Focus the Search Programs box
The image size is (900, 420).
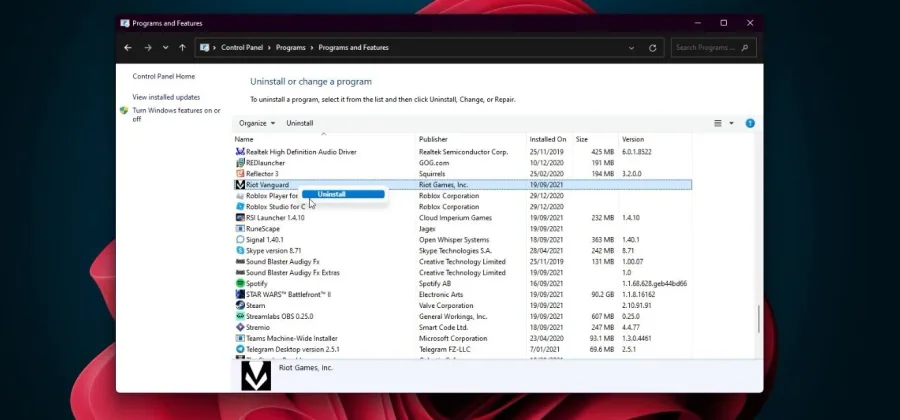(x=713, y=48)
